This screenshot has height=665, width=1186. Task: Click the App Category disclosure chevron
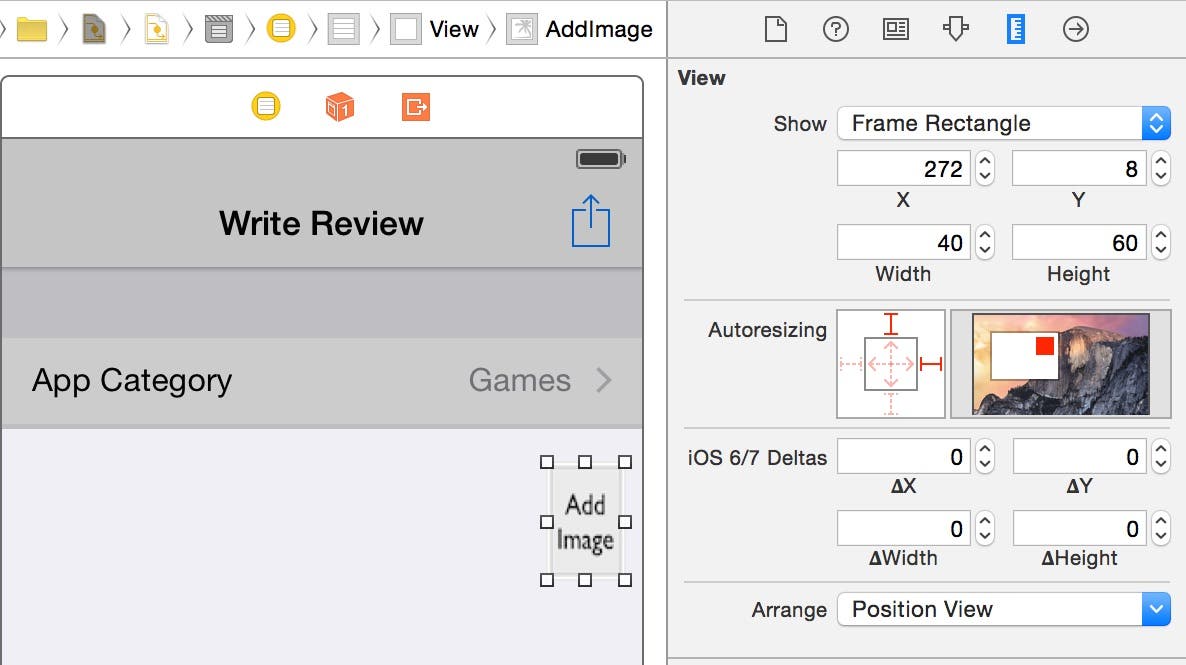(604, 380)
